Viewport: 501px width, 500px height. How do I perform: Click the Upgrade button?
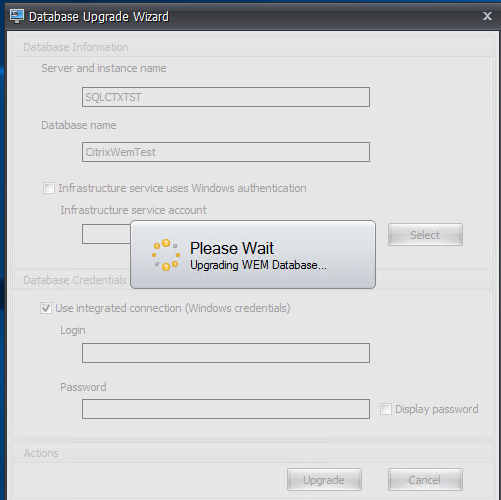(x=324, y=480)
